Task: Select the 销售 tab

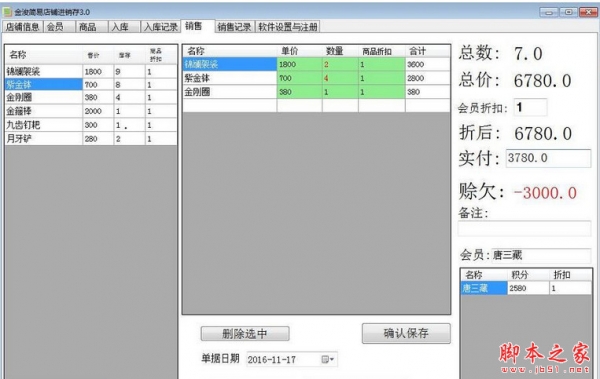Action: [x=197, y=26]
